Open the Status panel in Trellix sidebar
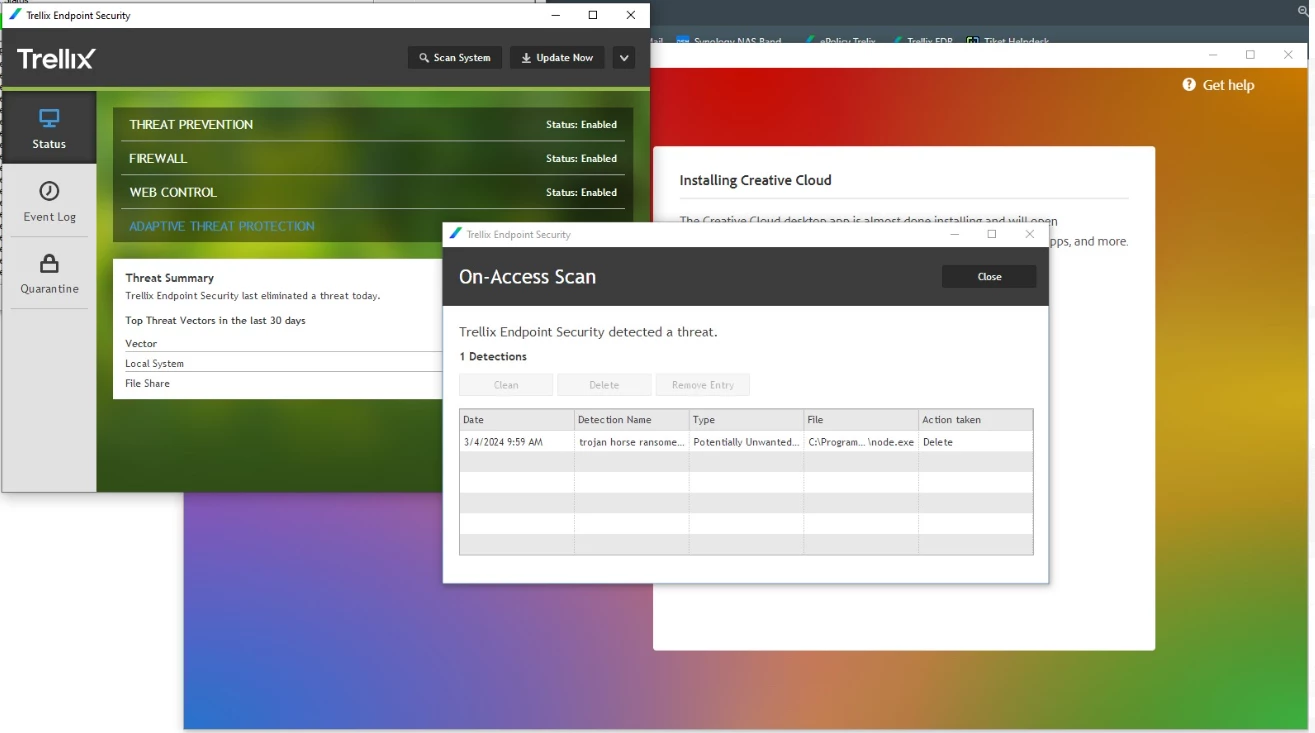 49,128
